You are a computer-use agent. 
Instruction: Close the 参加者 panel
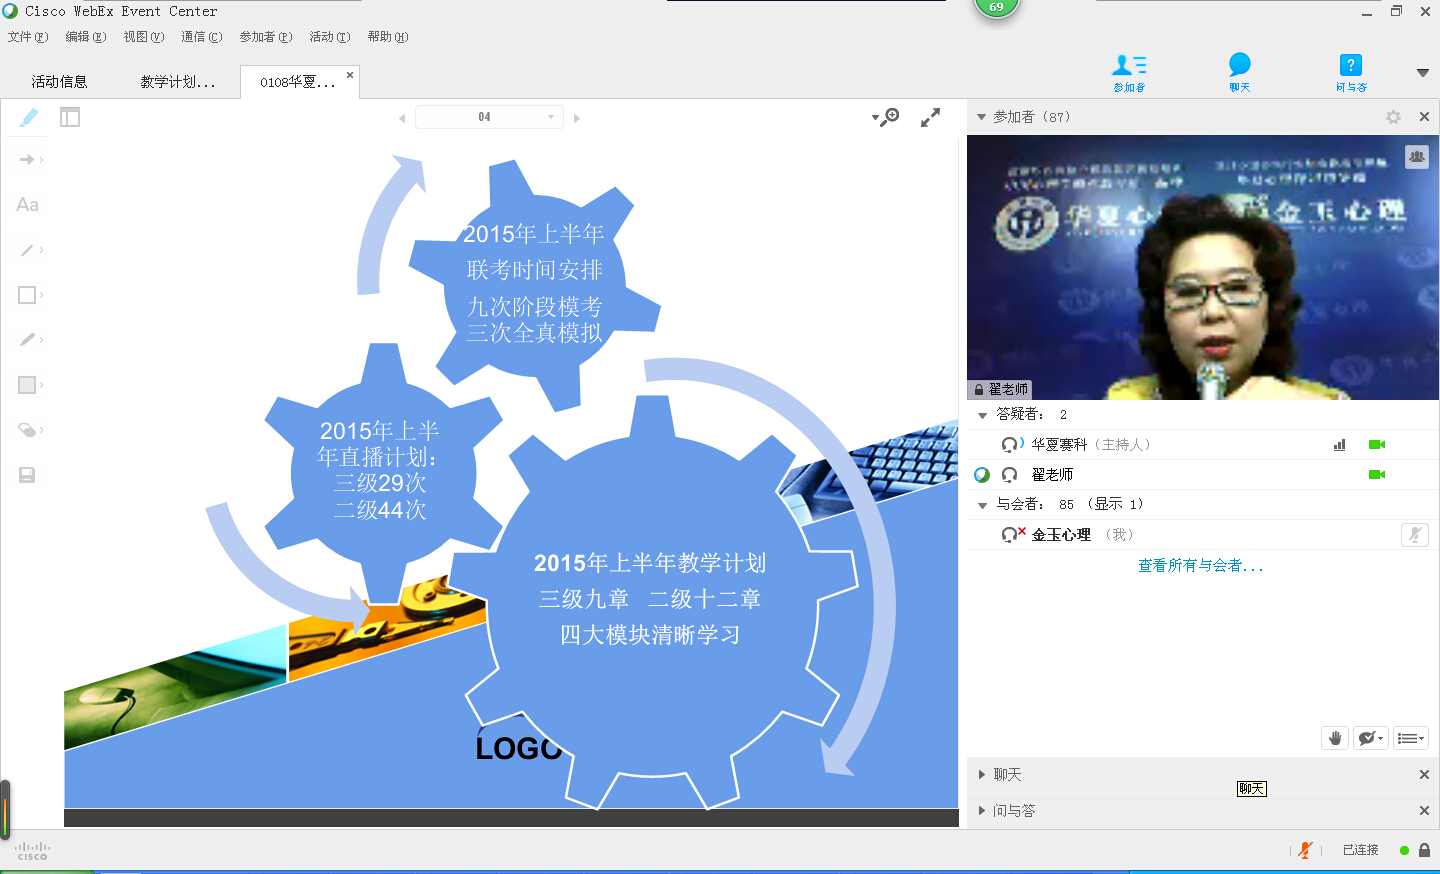[1424, 117]
